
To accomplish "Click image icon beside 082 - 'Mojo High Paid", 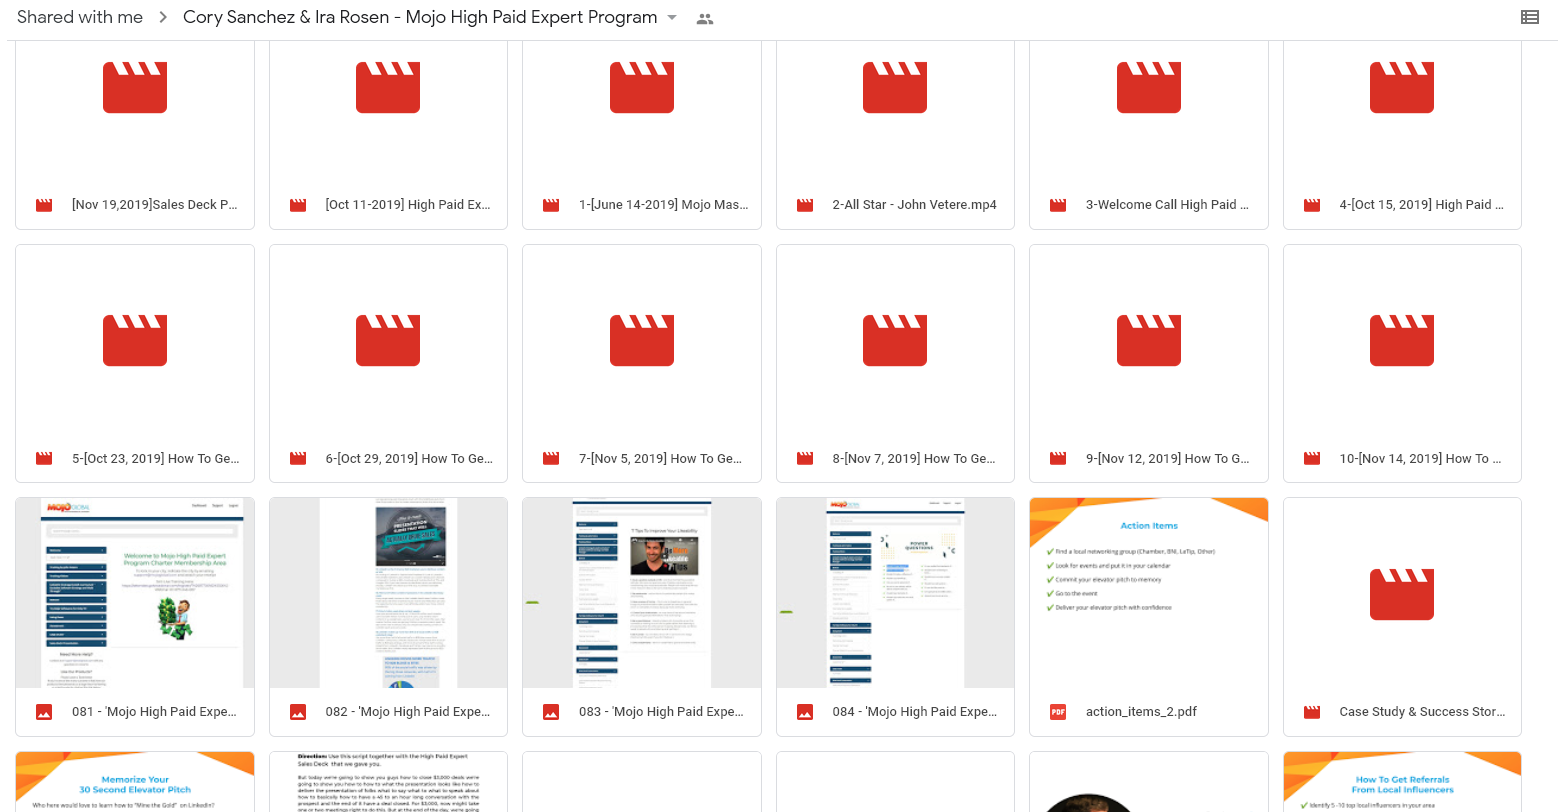I will tap(298, 712).
